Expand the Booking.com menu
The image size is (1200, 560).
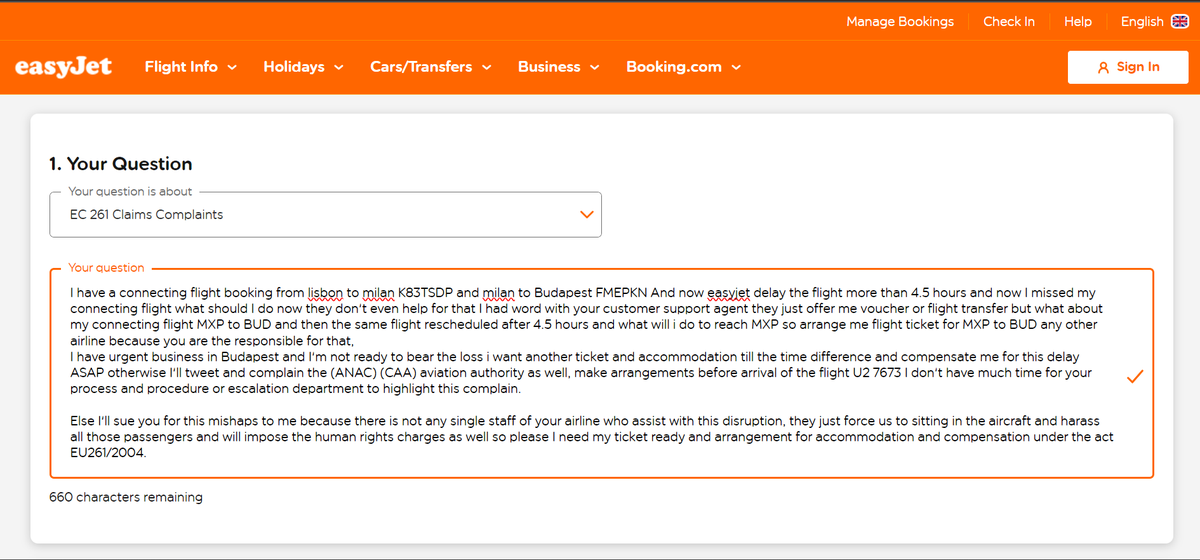(683, 67)
